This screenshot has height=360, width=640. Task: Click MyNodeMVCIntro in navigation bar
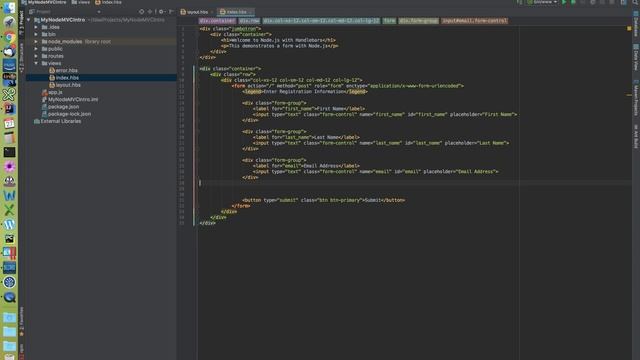44,2
